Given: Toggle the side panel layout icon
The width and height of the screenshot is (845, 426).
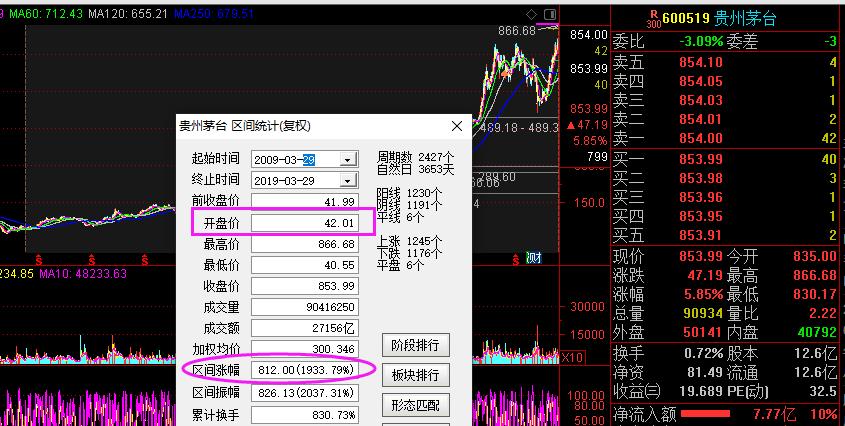Looking at the screenshot, I should point(550,14).
